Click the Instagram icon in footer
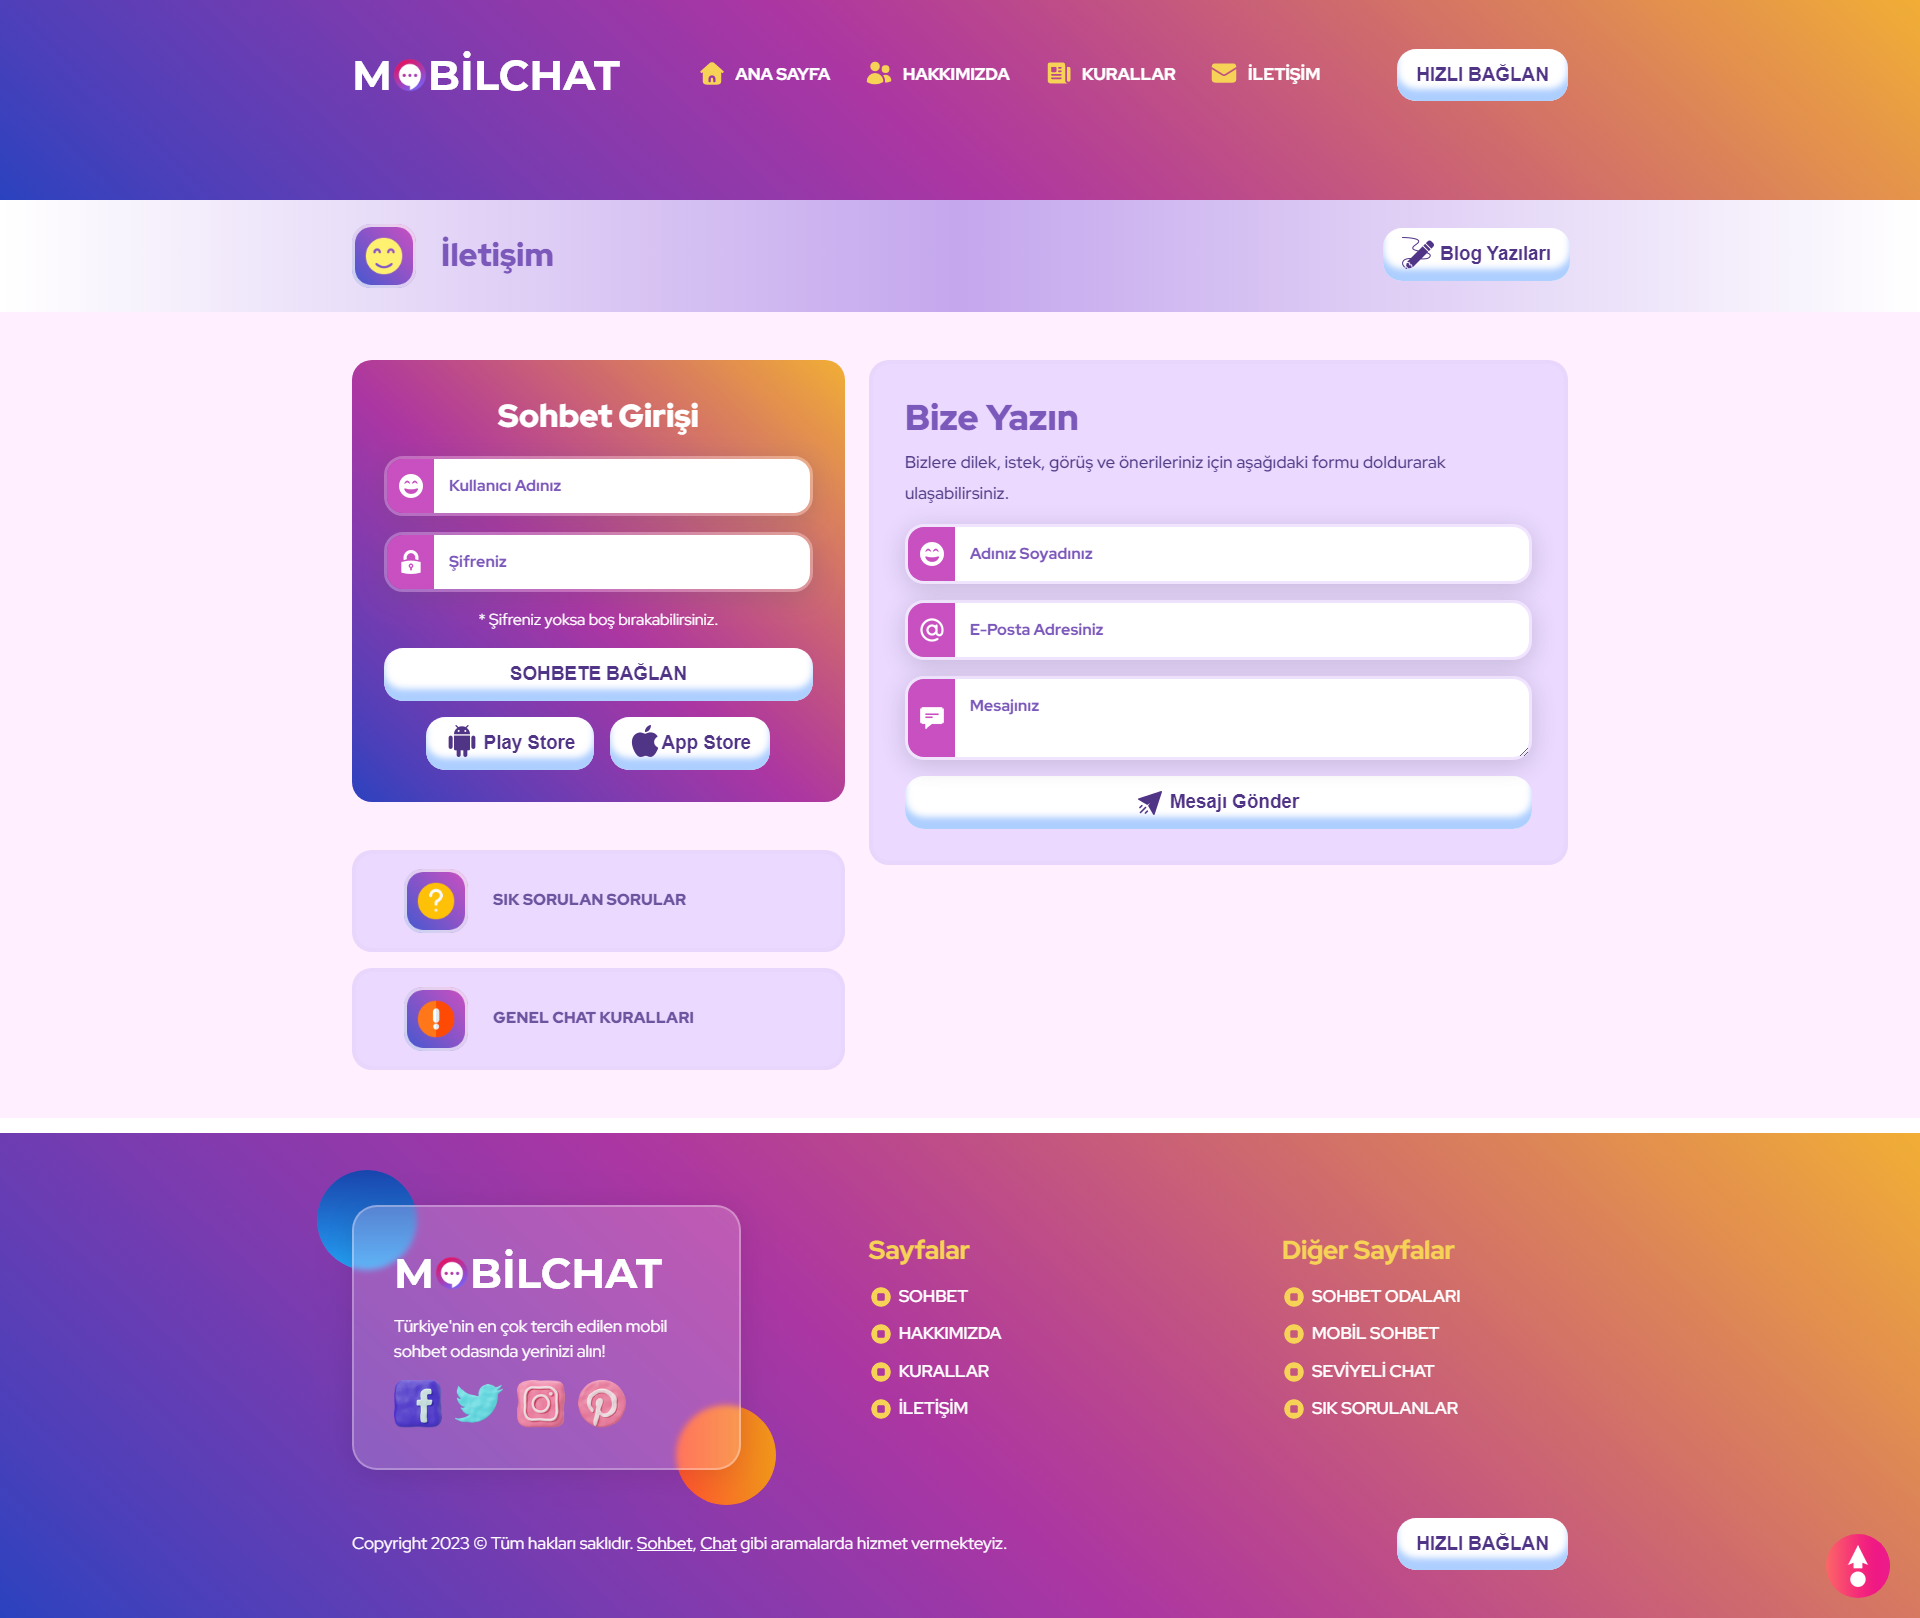This screenshot has width=1920, height=1618. pyautogui.click(x=536, y=1403)
